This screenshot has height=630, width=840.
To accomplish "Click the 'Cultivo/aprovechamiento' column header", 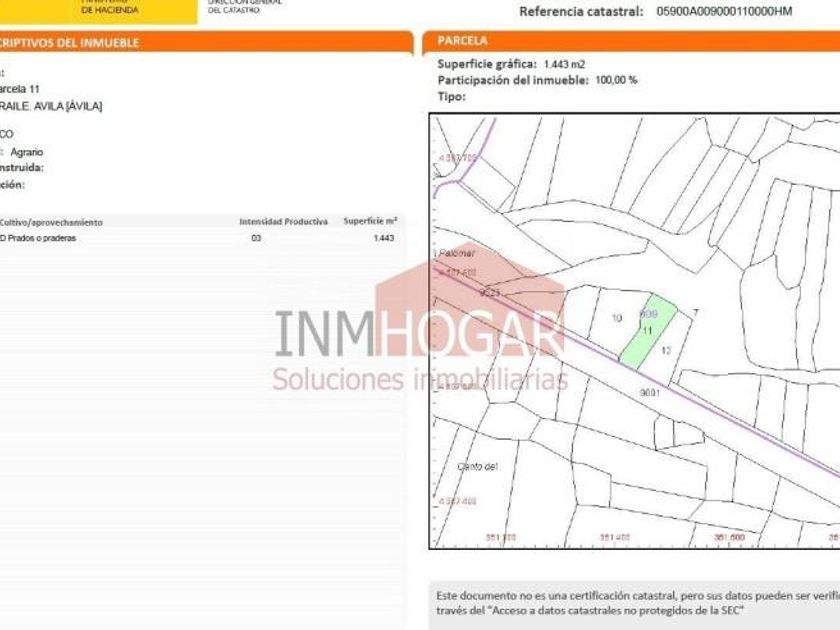I will coord(51,222).
